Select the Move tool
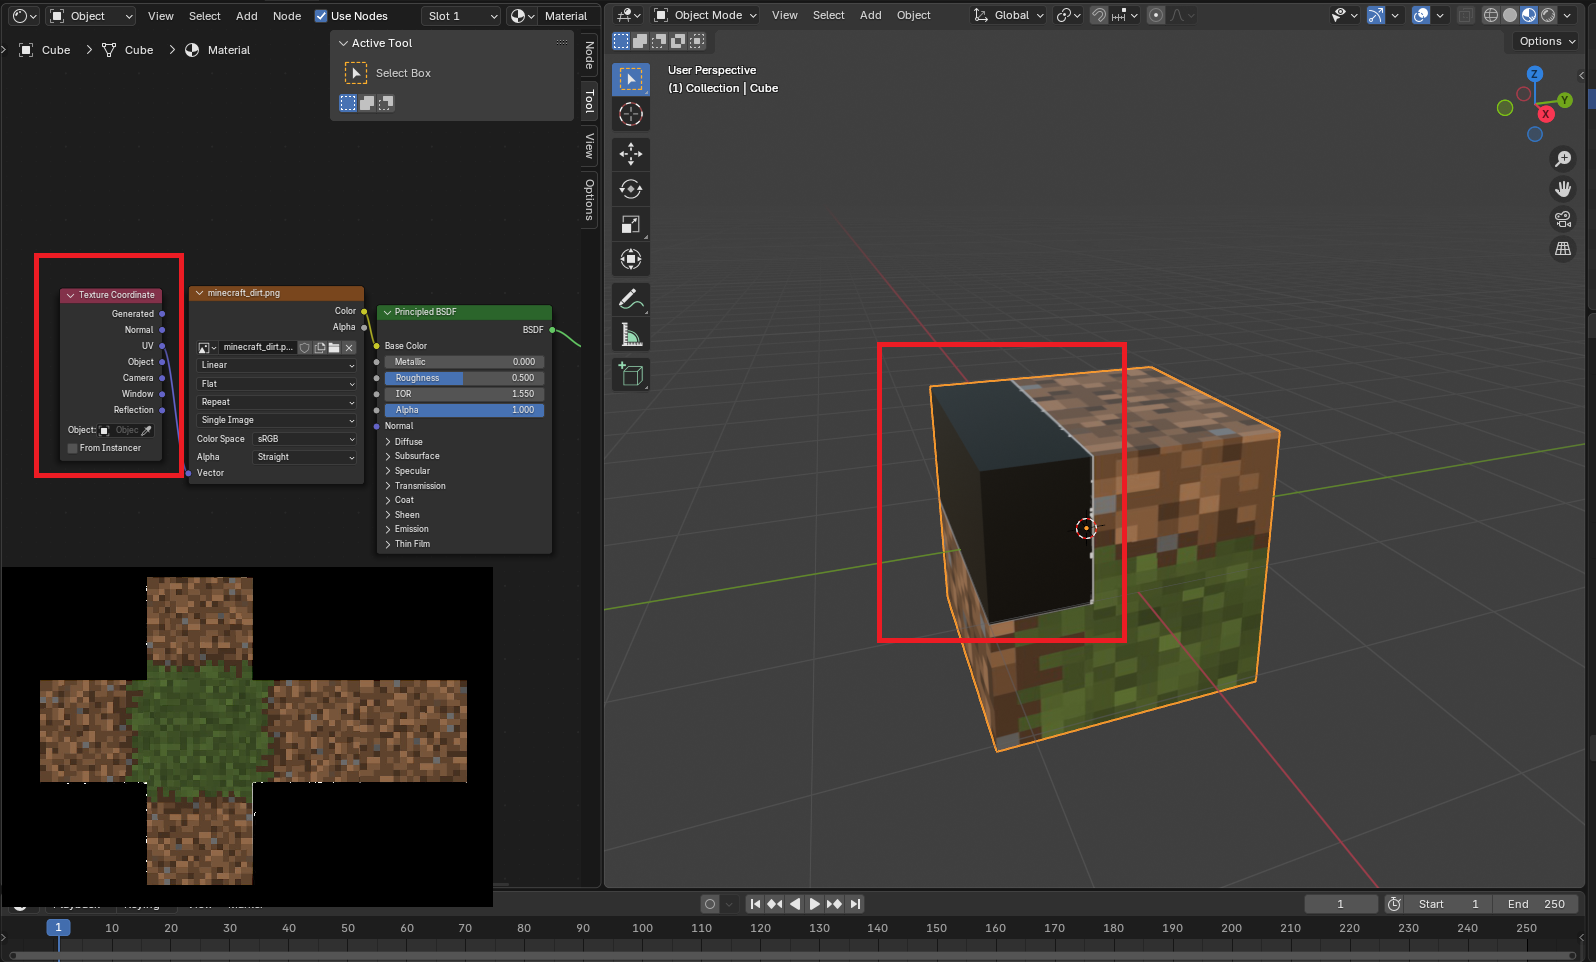Image resolution: width=1596 pixels, height=962 pixels. (630, 153)
